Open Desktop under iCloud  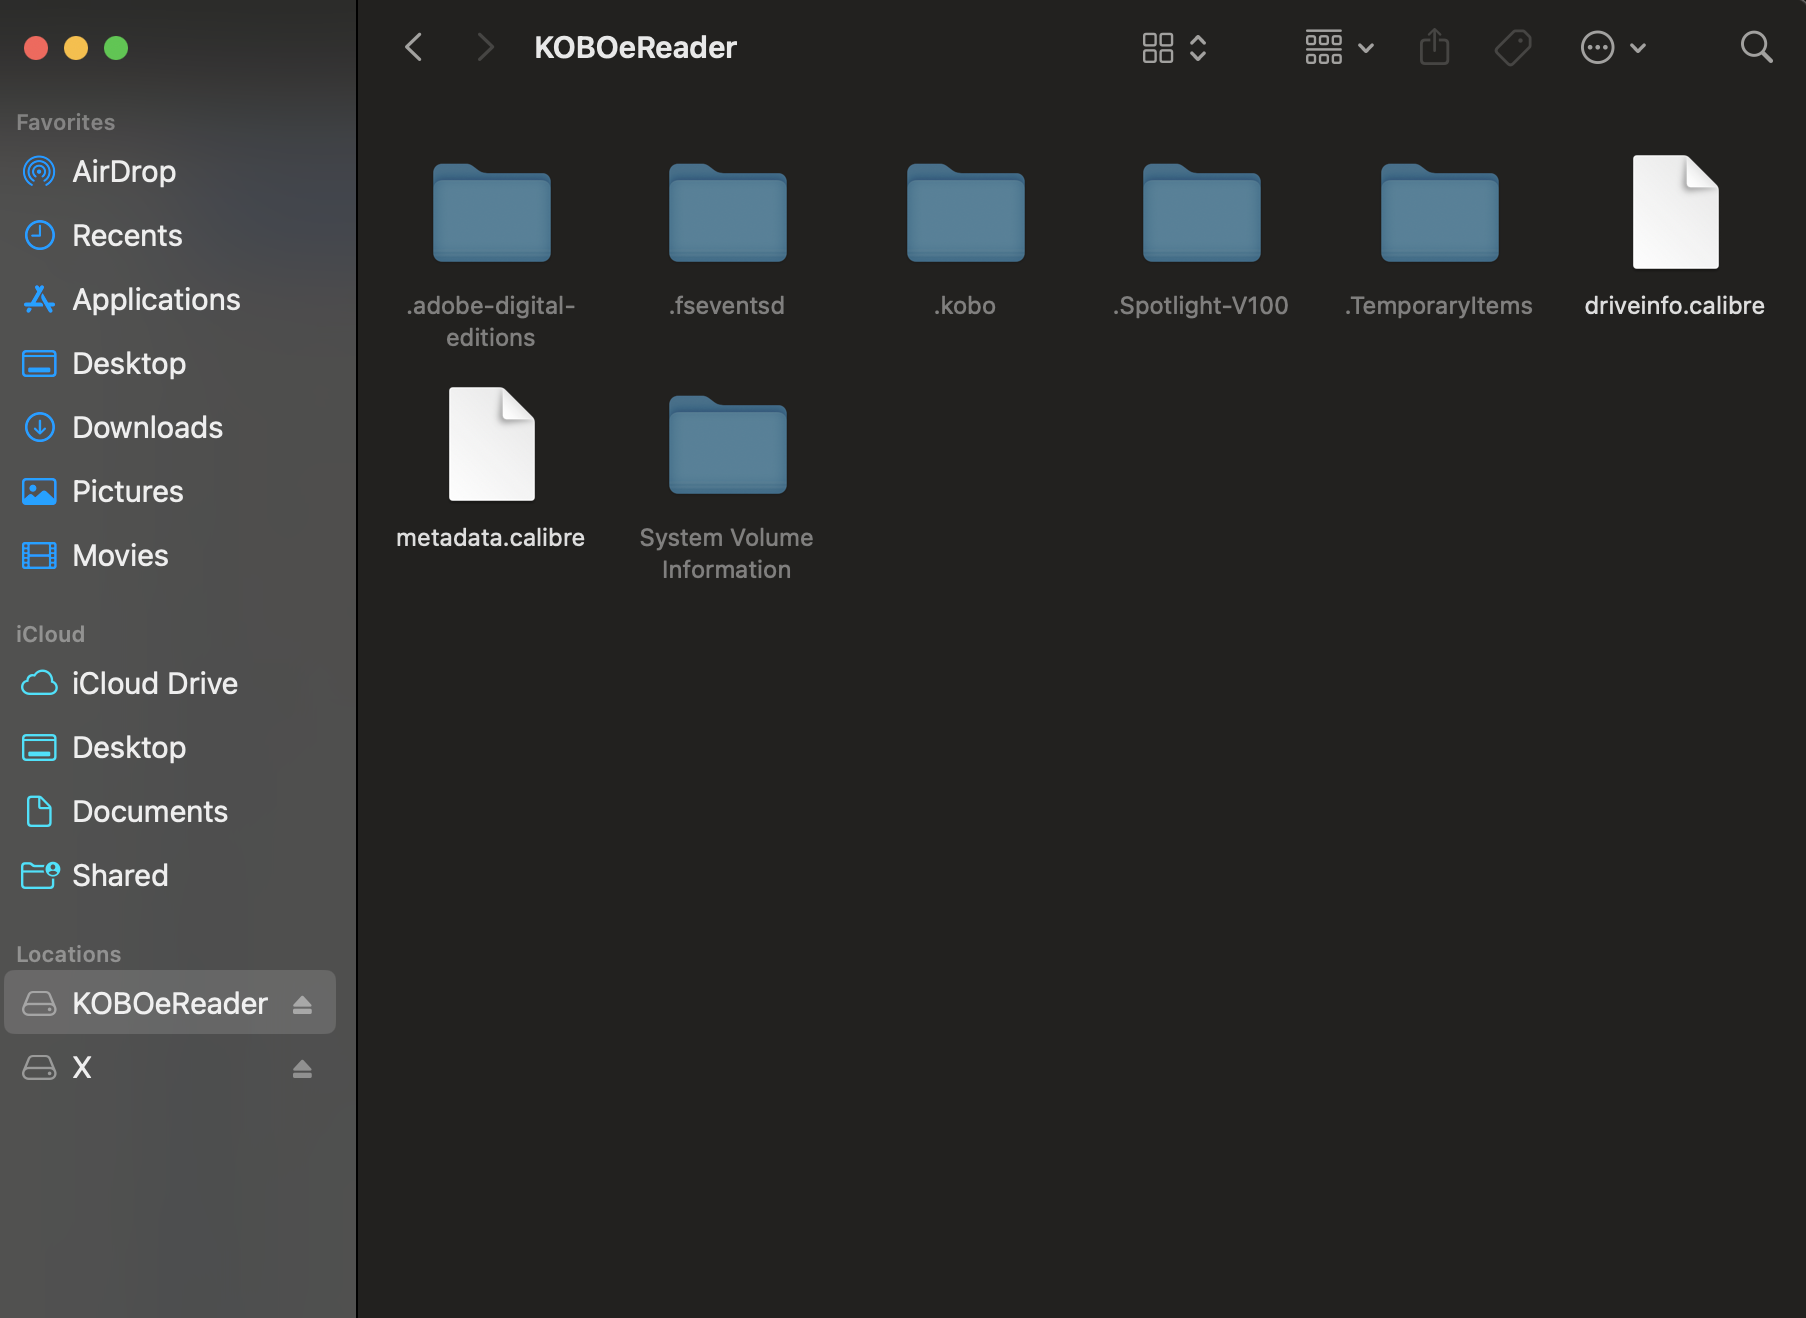tap(170, 748)
